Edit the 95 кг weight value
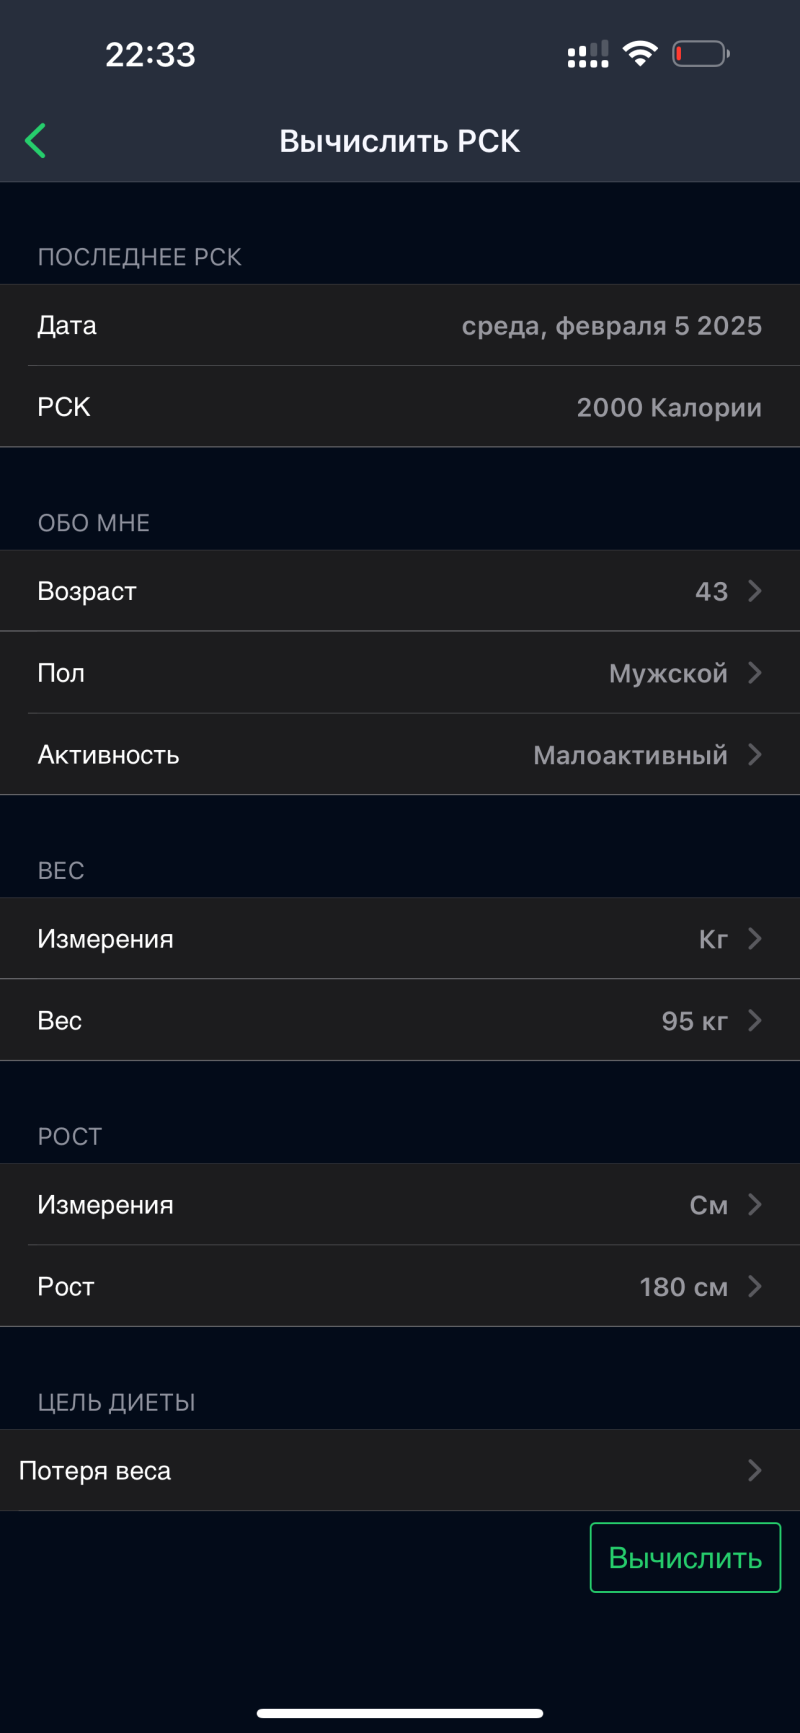Viewport: 800px width, 1733px height. point(694,1021)
